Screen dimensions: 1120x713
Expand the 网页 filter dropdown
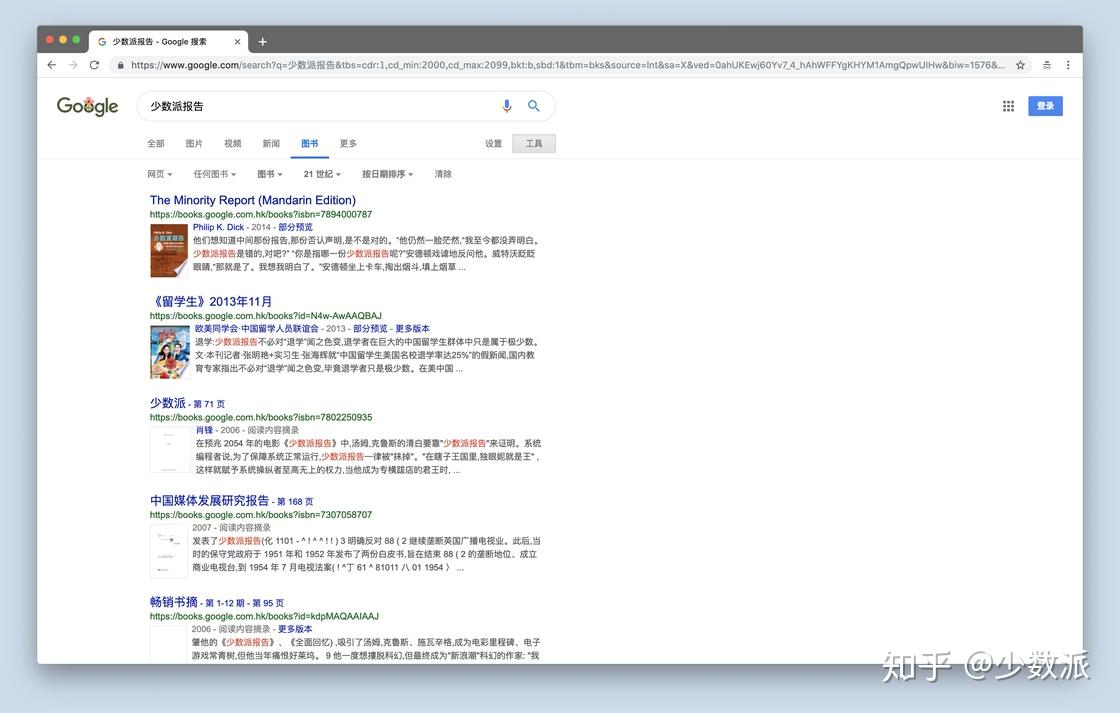click(159, 174)
